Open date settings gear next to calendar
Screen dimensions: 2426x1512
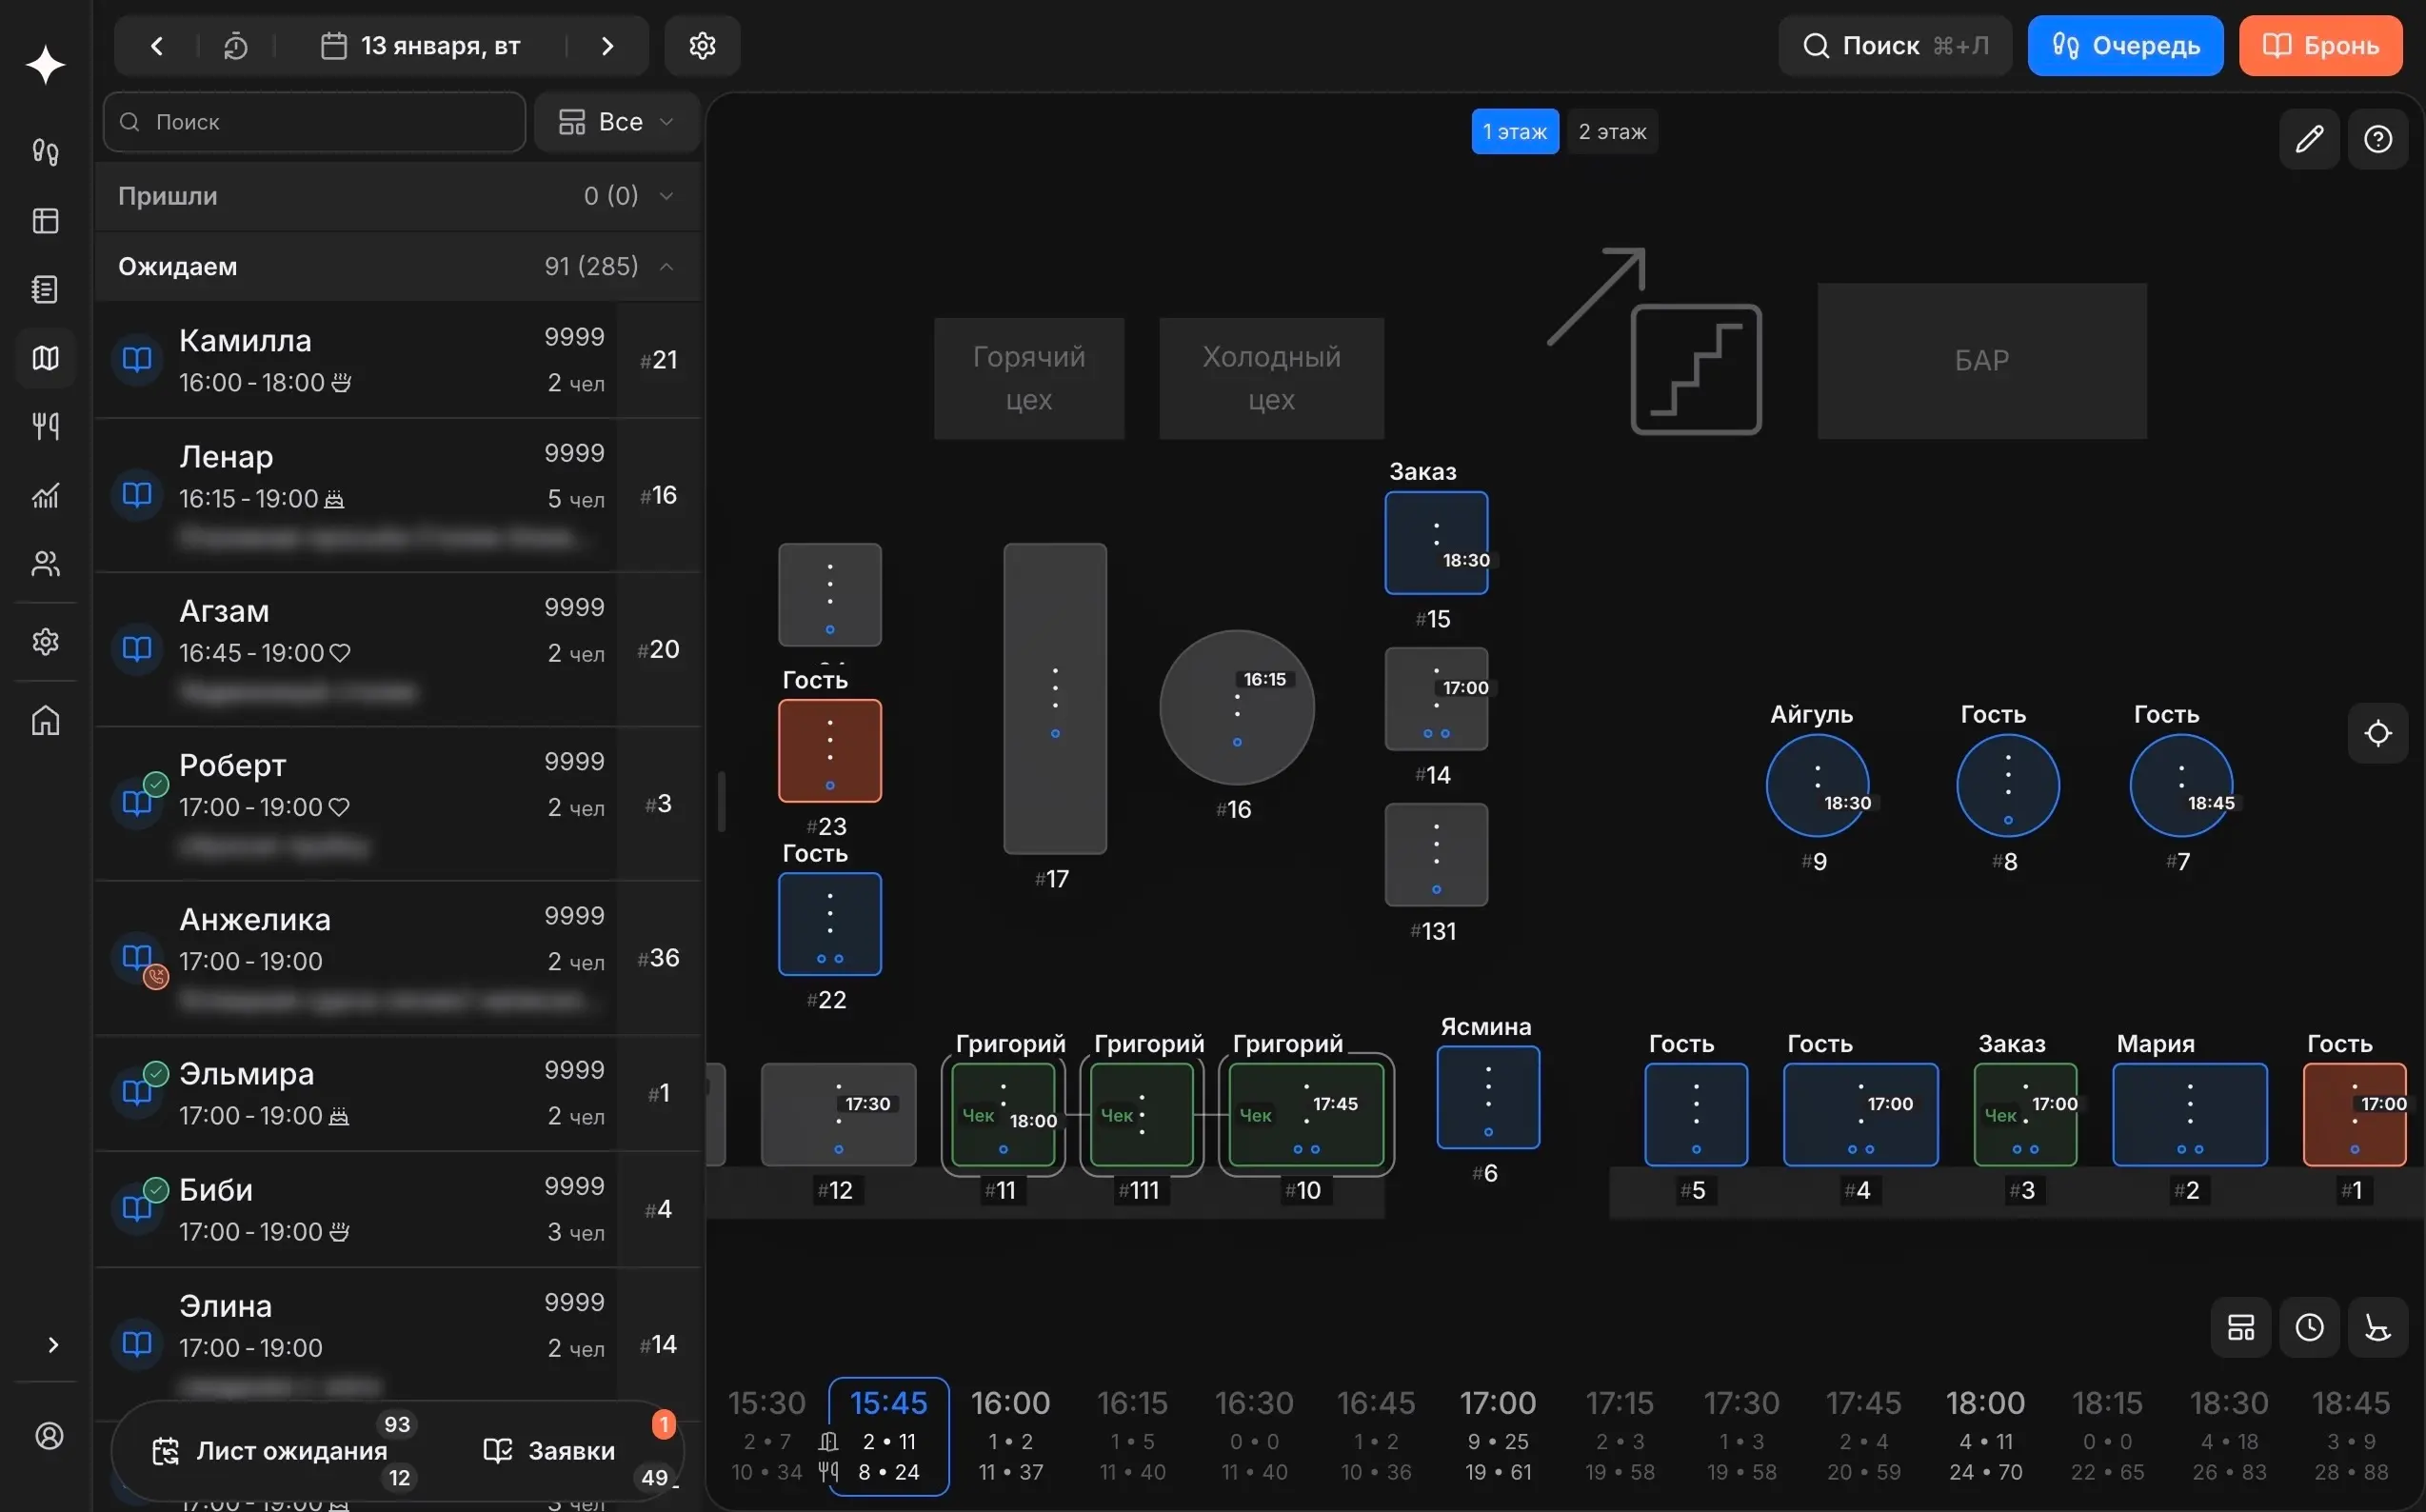(702, 46)
